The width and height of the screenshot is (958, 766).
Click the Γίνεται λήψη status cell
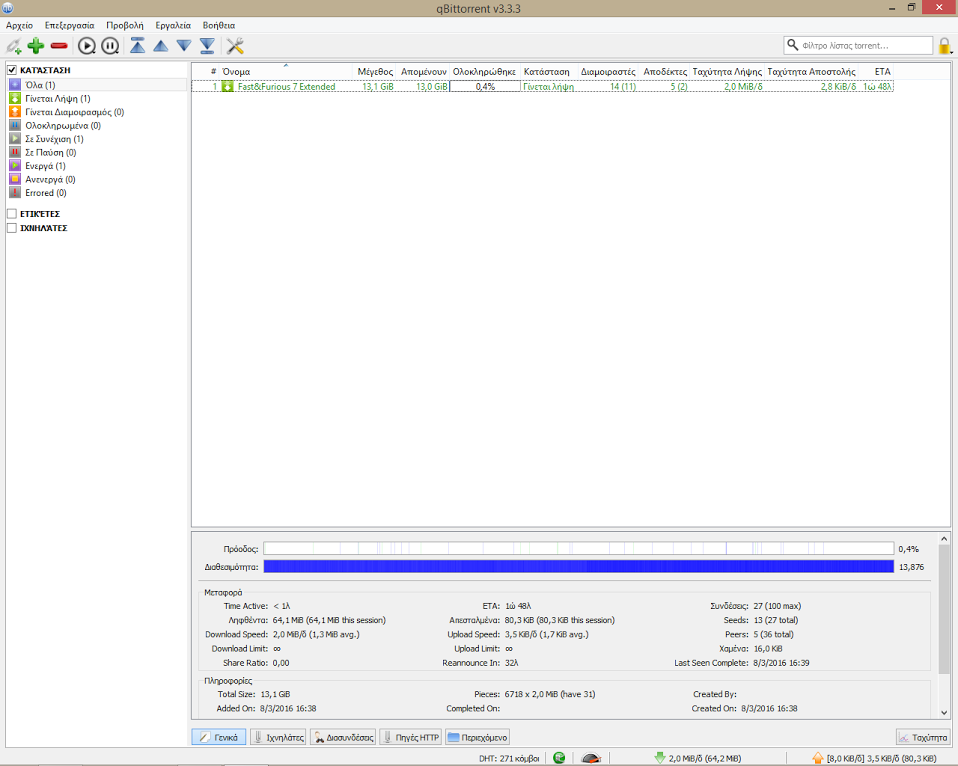click(x=548, y=87)
